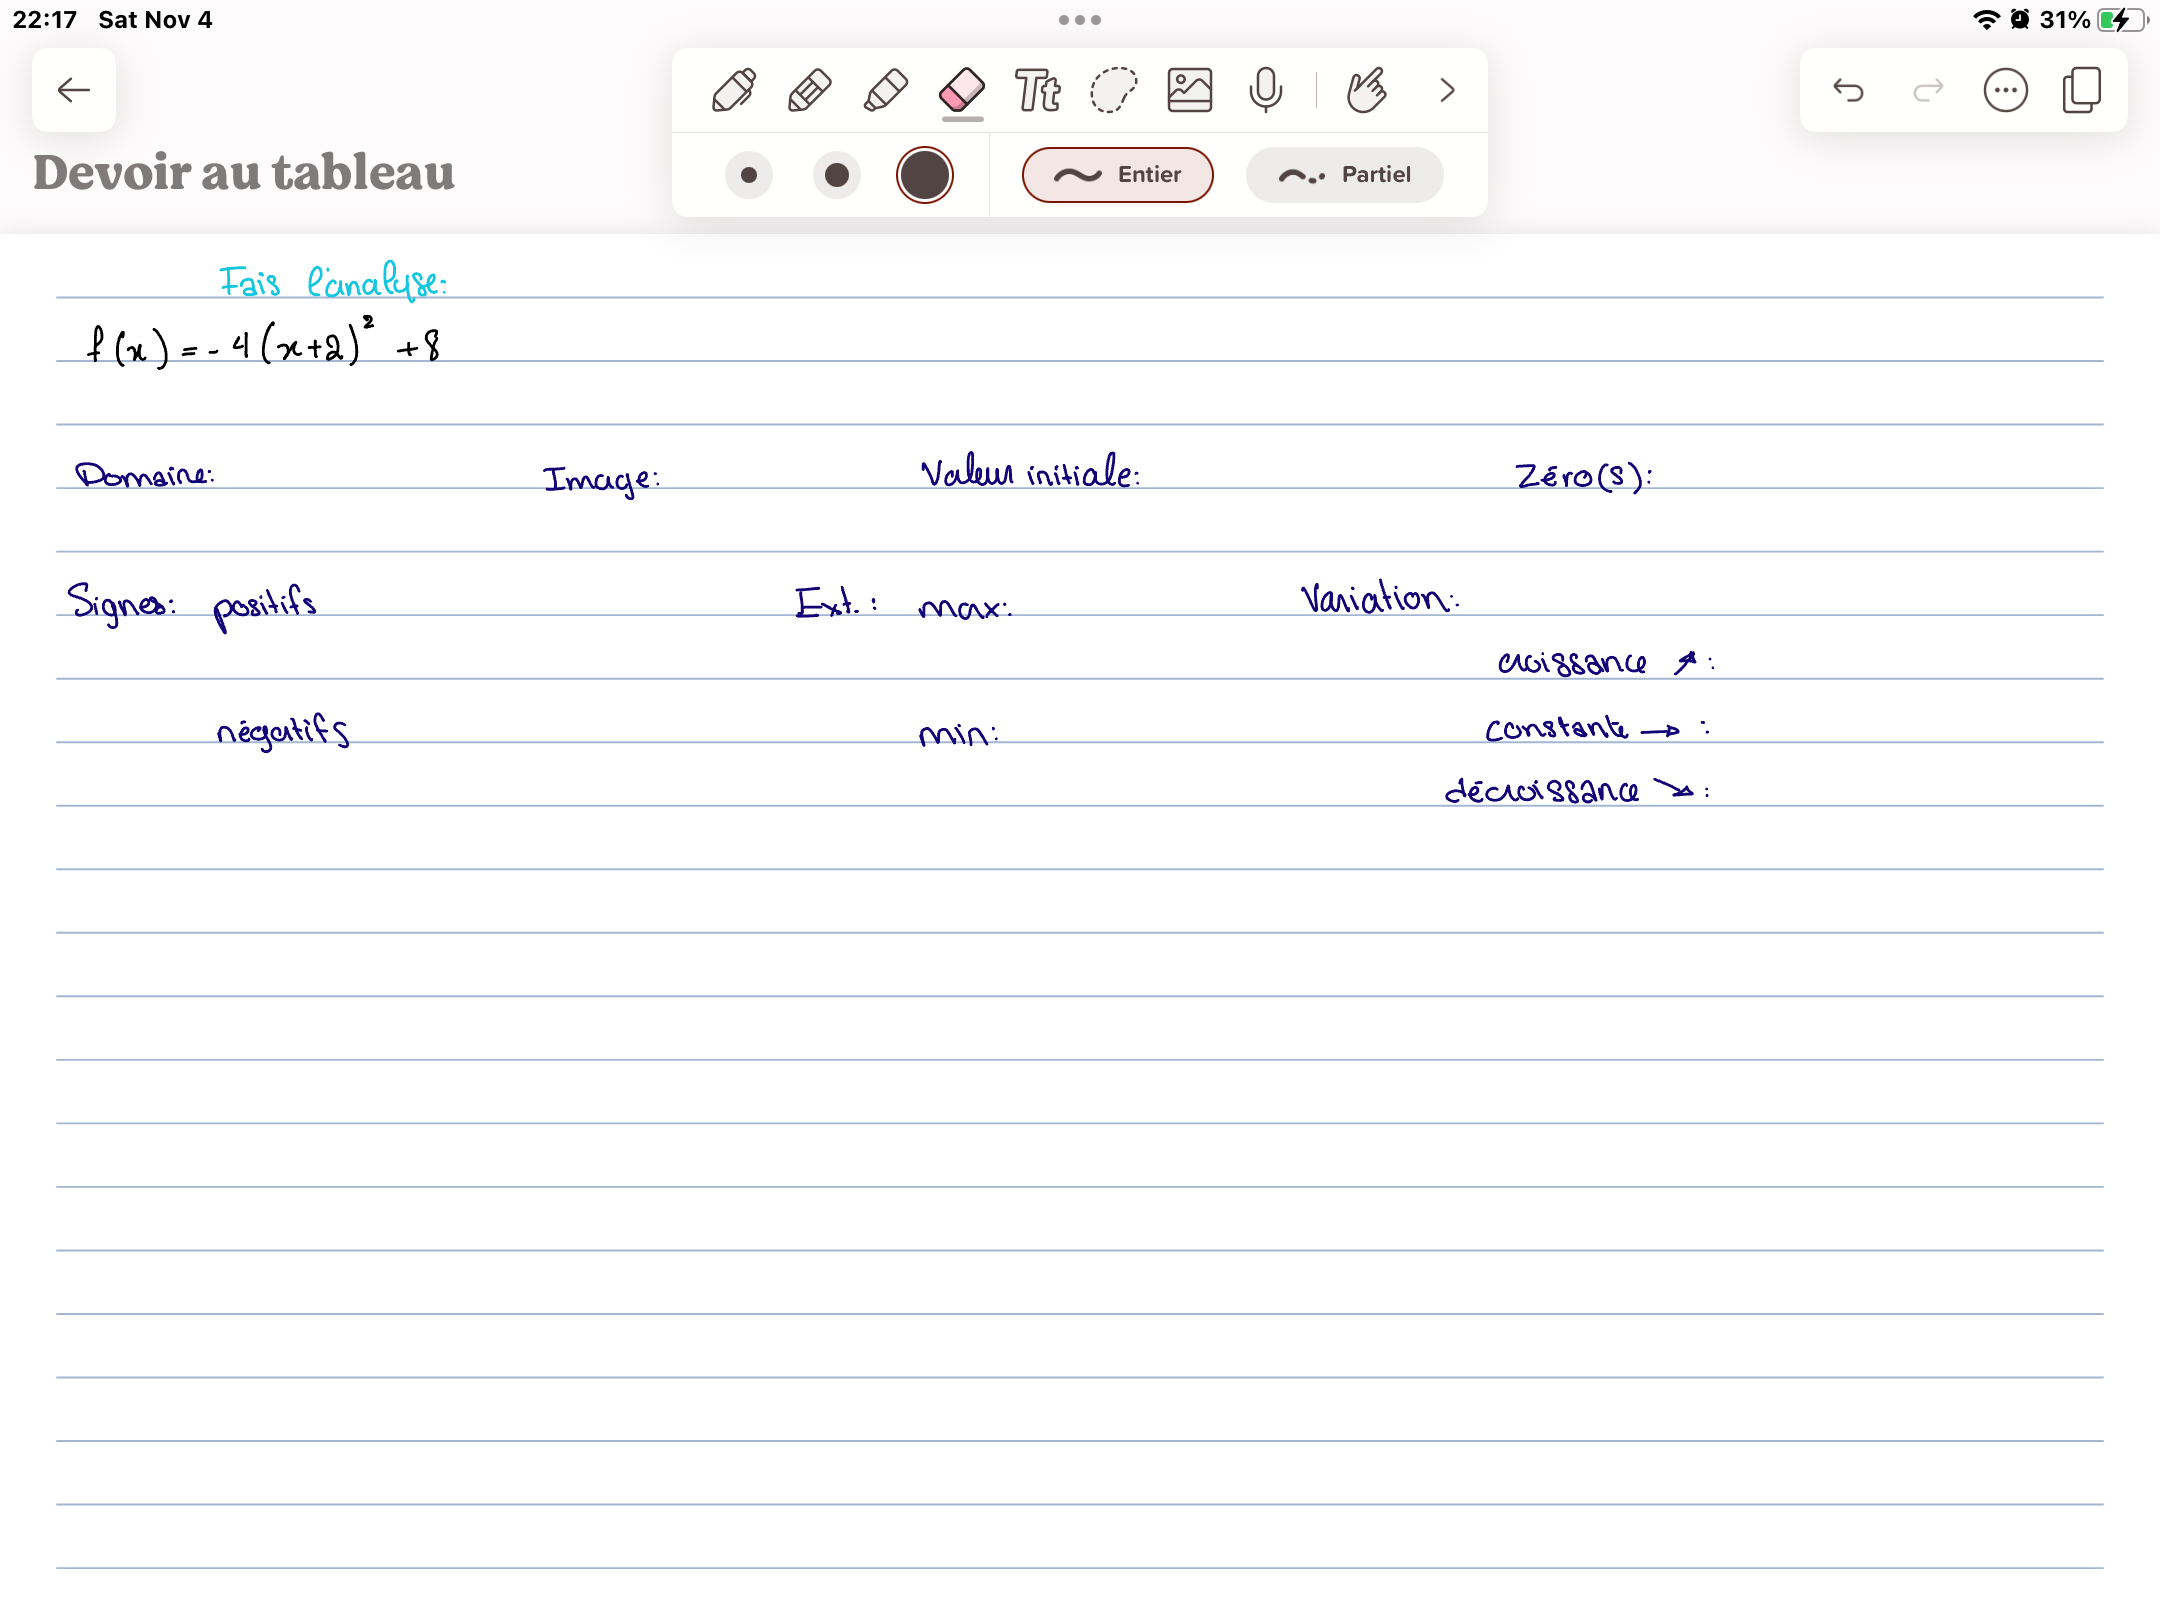Open the pages overview icon
Viewport: 2160px width, 1620px height.
tap(2082, 91)
